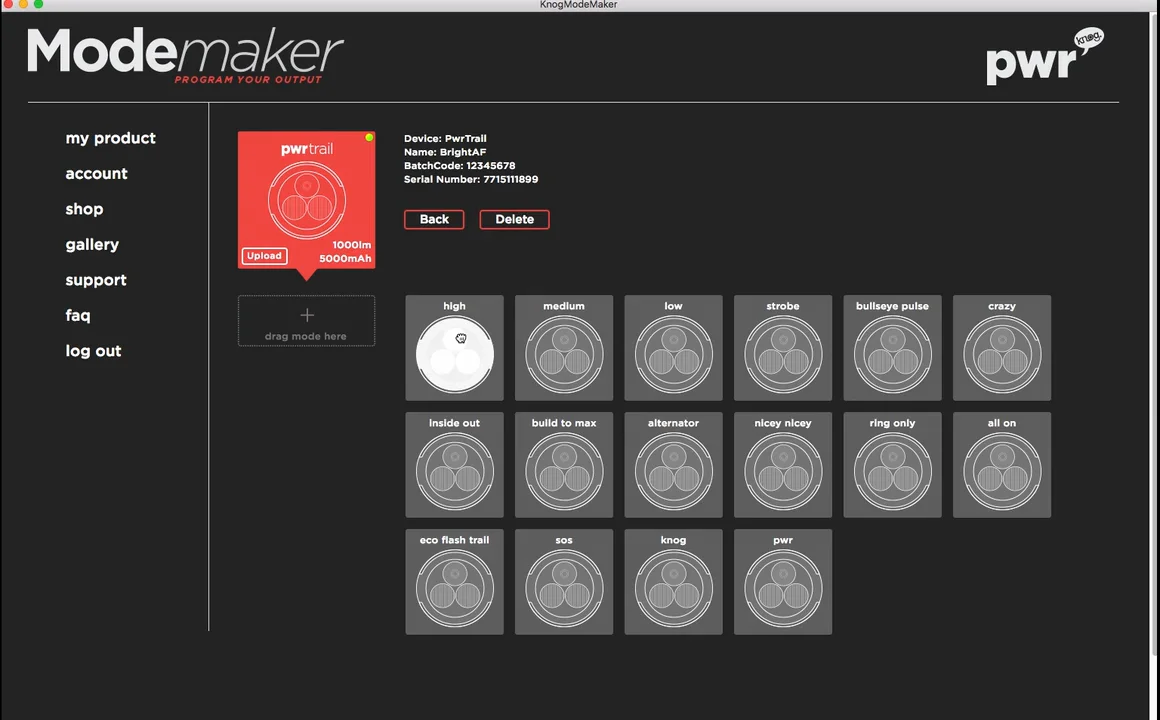1160x720 pixels.
Task: Open the support page
Action: pyautogui.click(x=95, y=280)
